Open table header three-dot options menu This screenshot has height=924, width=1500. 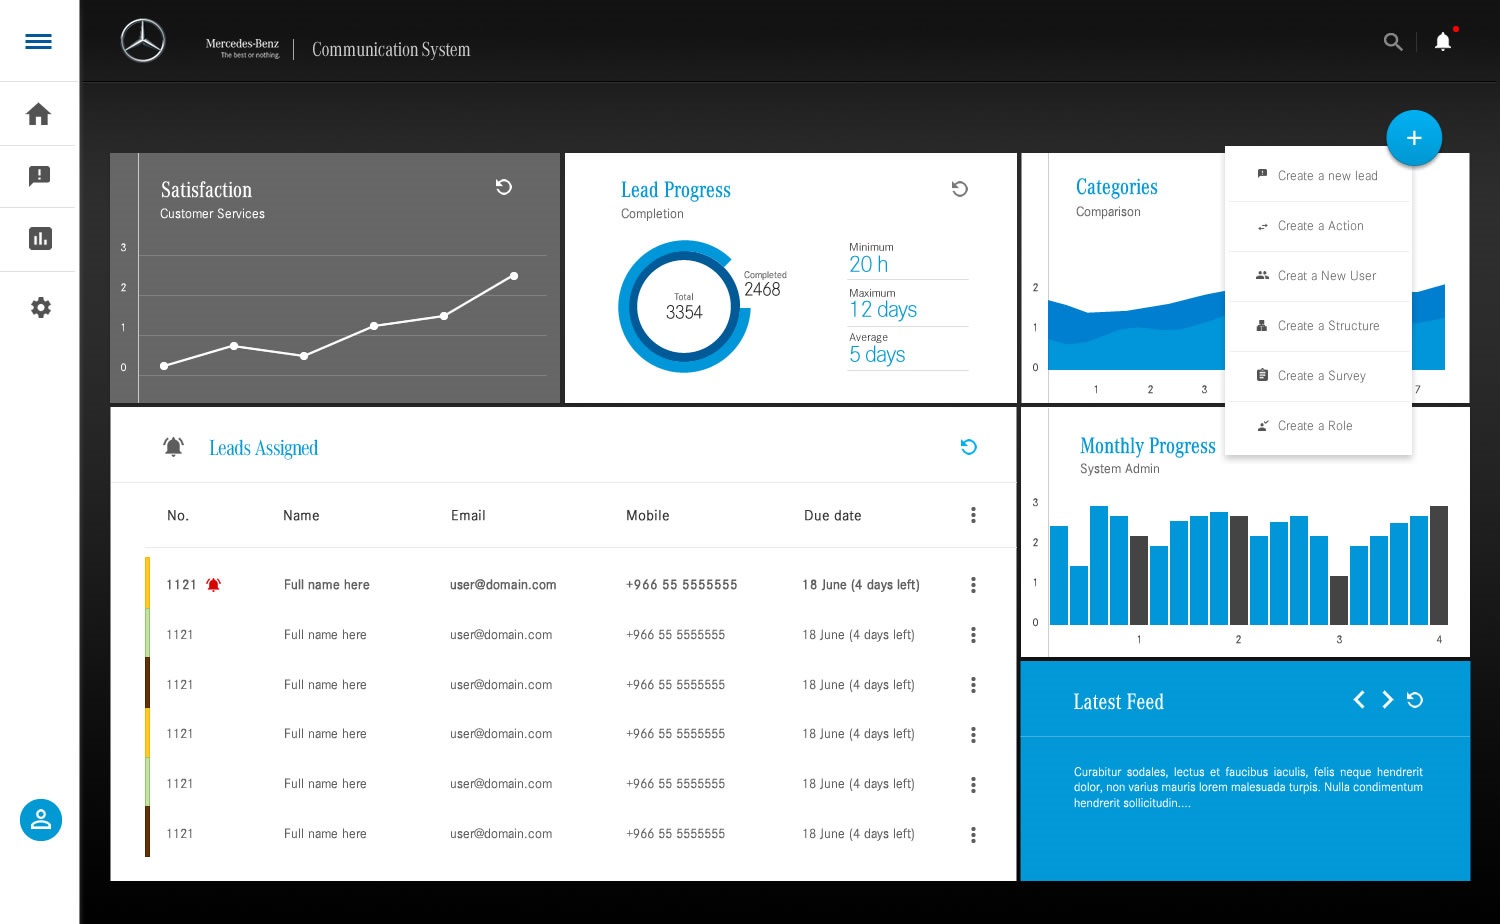click(973, 515)
